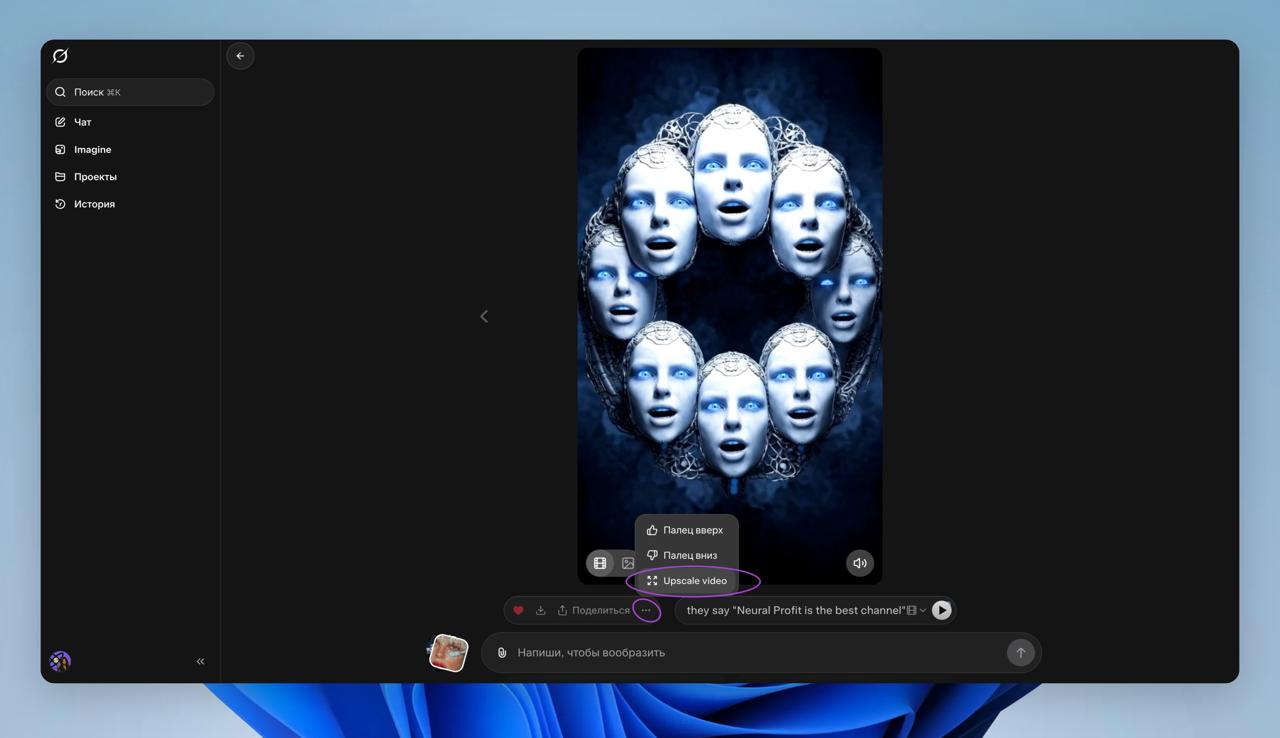
Task: Click the paperclip attachment icon
Action: (x=502, y=653)
